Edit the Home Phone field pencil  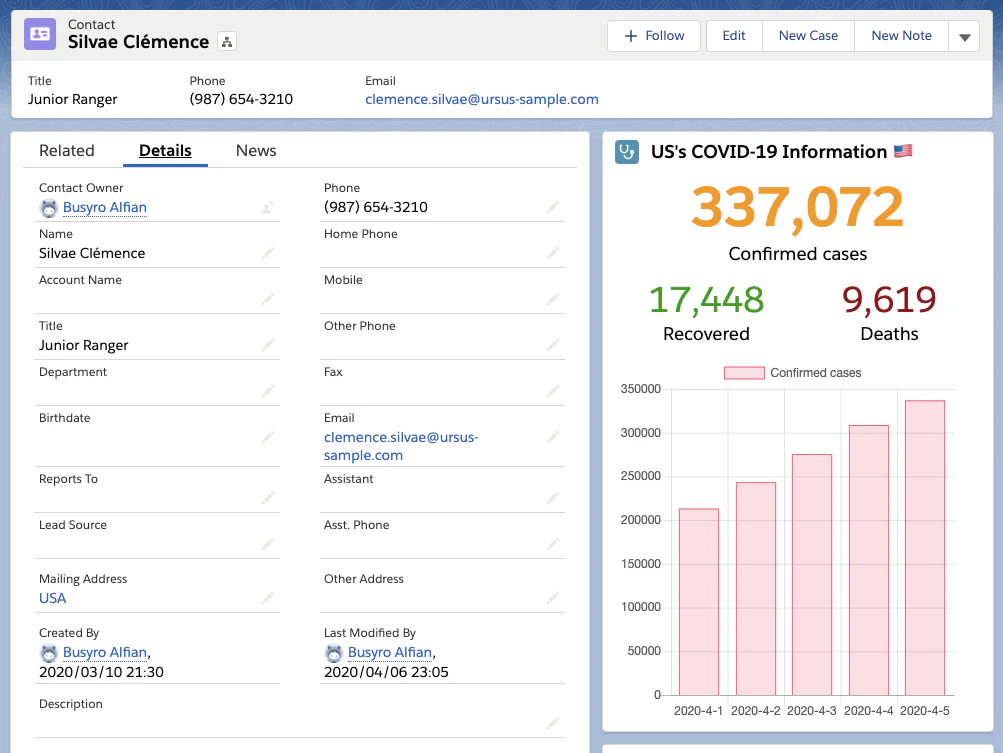click(553, 253)
